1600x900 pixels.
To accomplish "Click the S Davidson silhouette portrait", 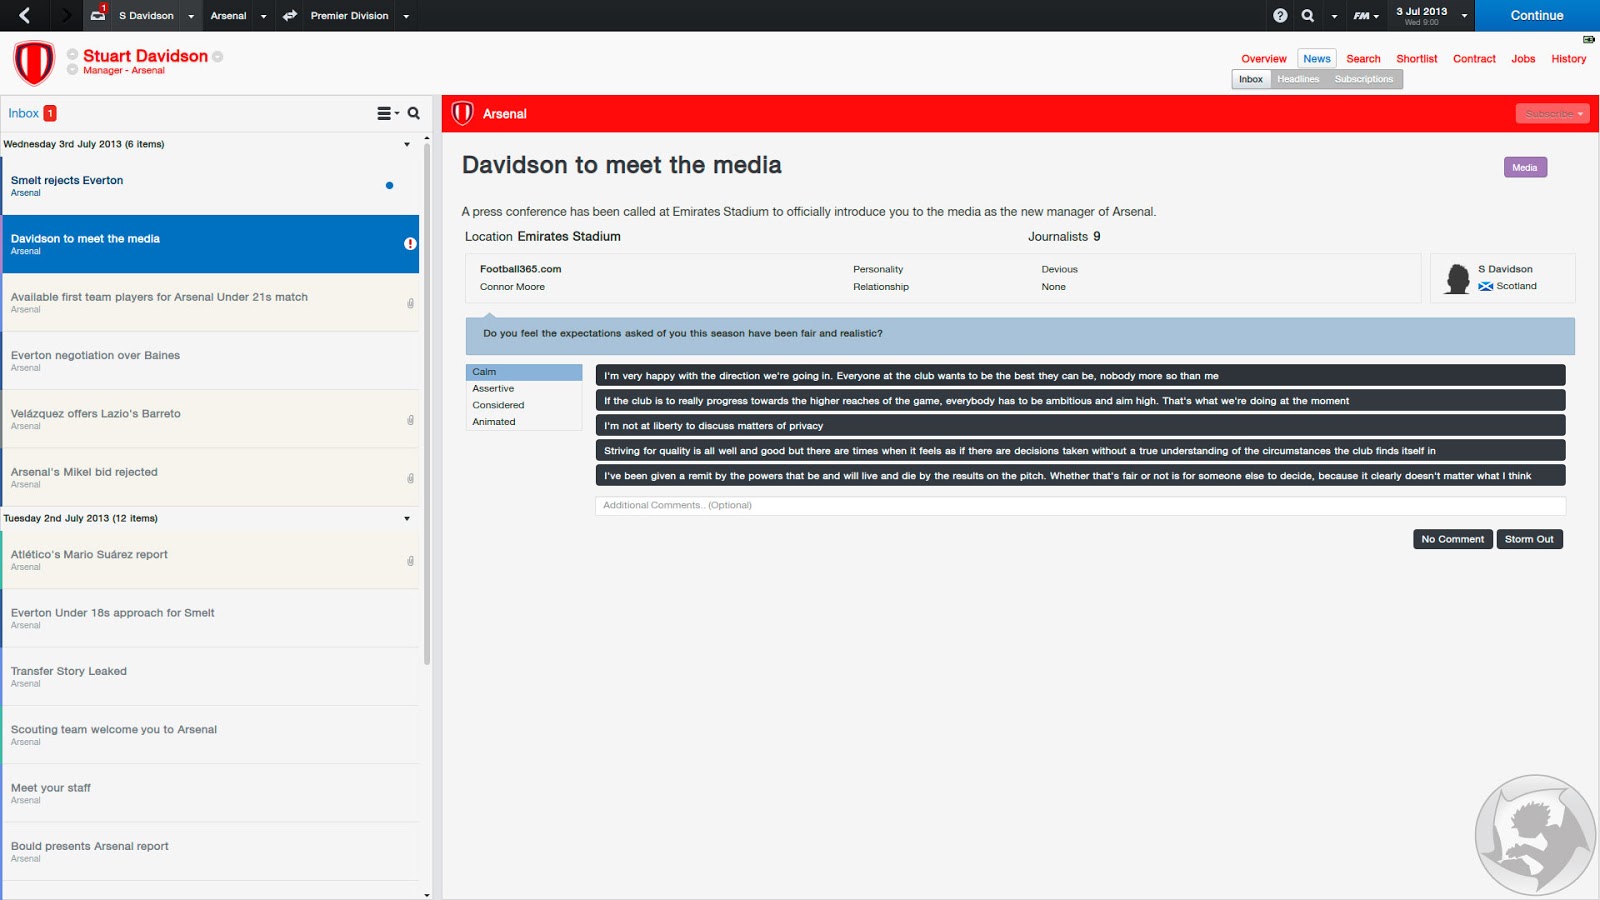I will [1458, 278].
